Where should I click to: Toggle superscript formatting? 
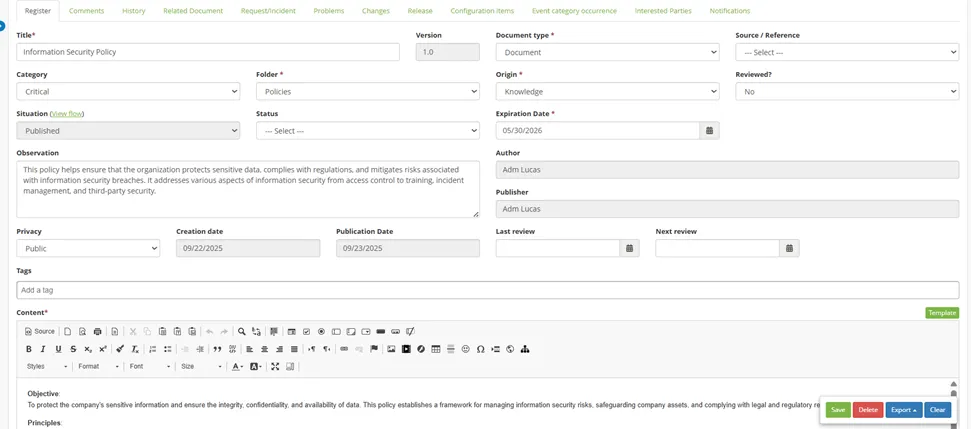pyautogui.click(x=103, y=349)
